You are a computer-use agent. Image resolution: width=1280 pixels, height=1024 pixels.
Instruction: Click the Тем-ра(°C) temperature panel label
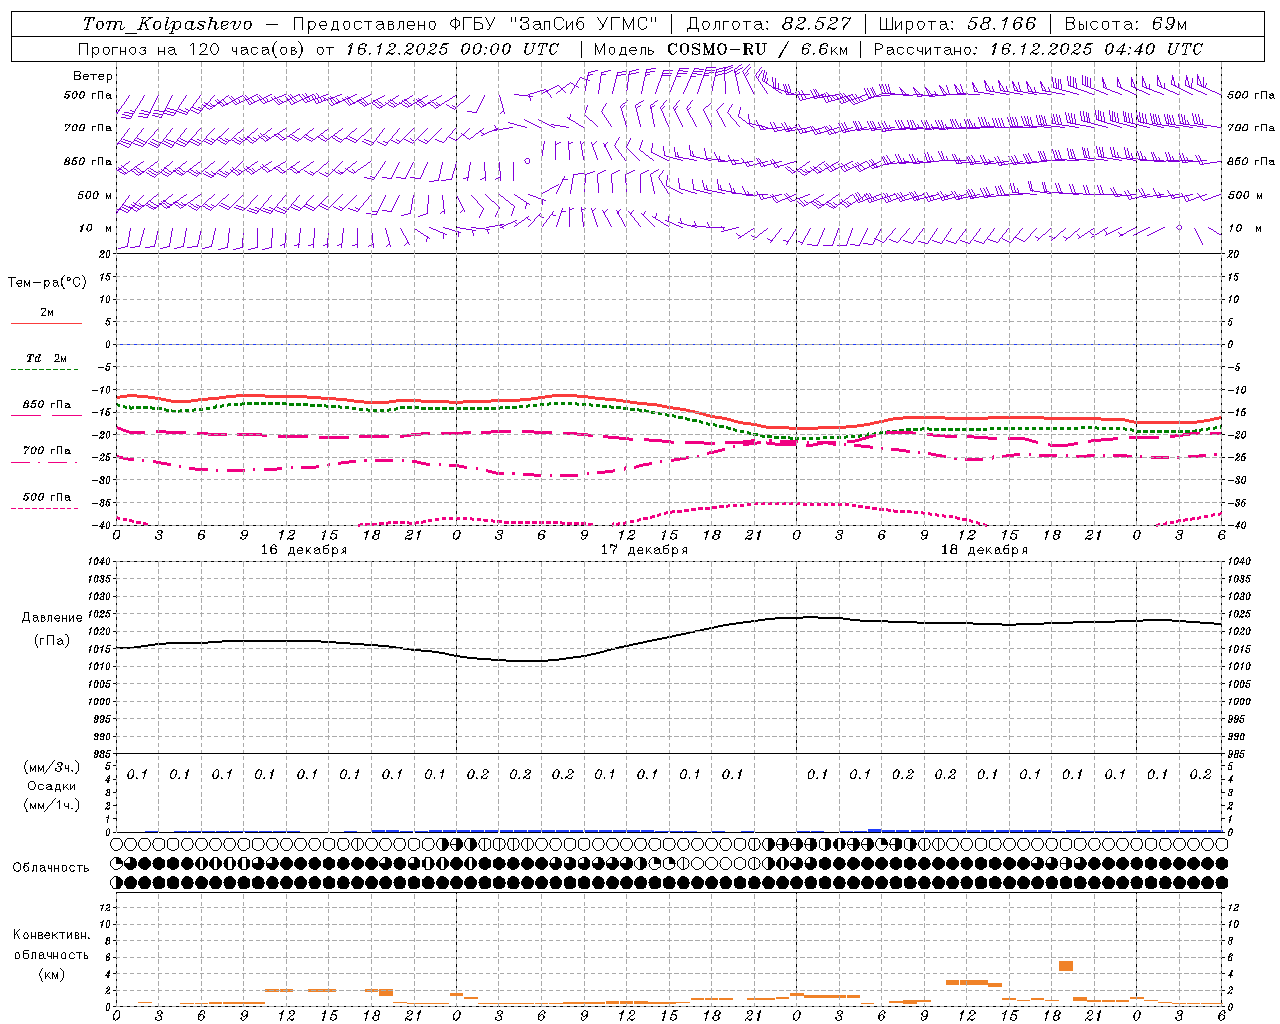tap(47, 283)
